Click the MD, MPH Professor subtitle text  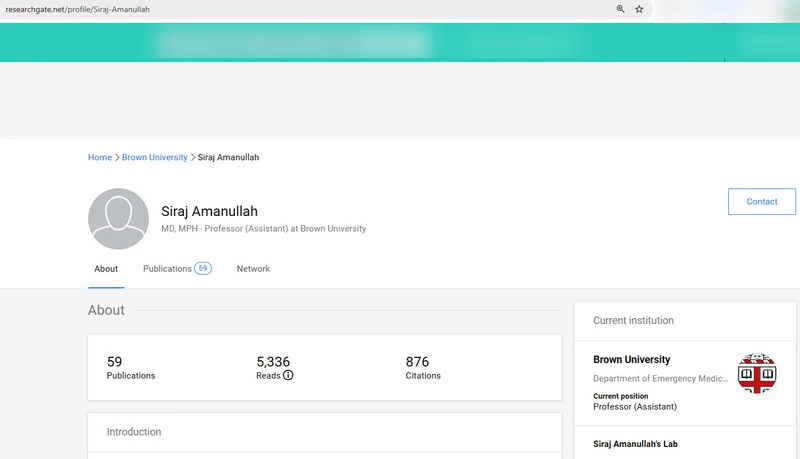264,229
